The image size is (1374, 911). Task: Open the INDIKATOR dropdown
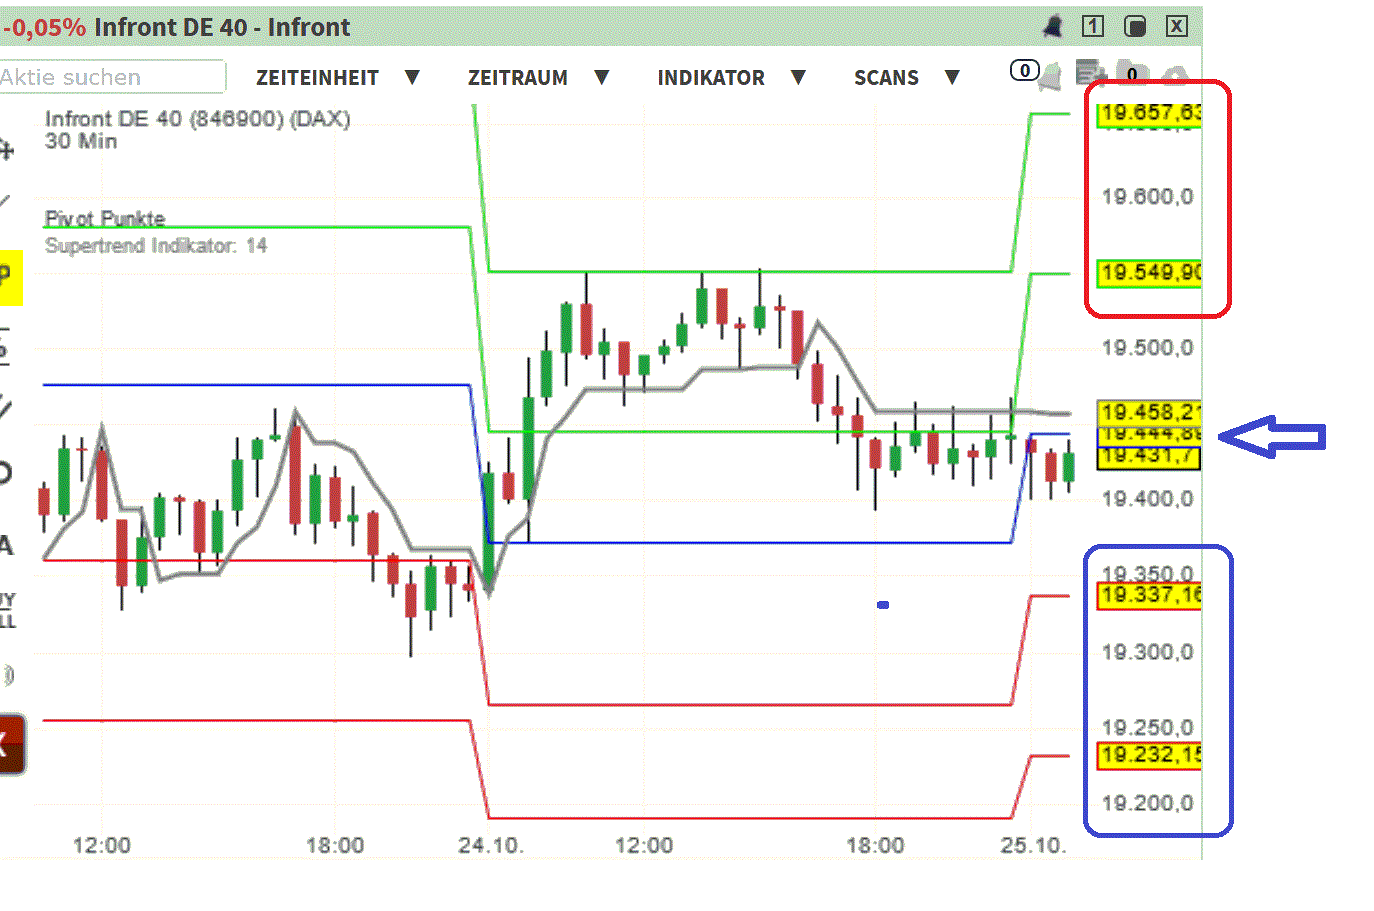(731, 78)
